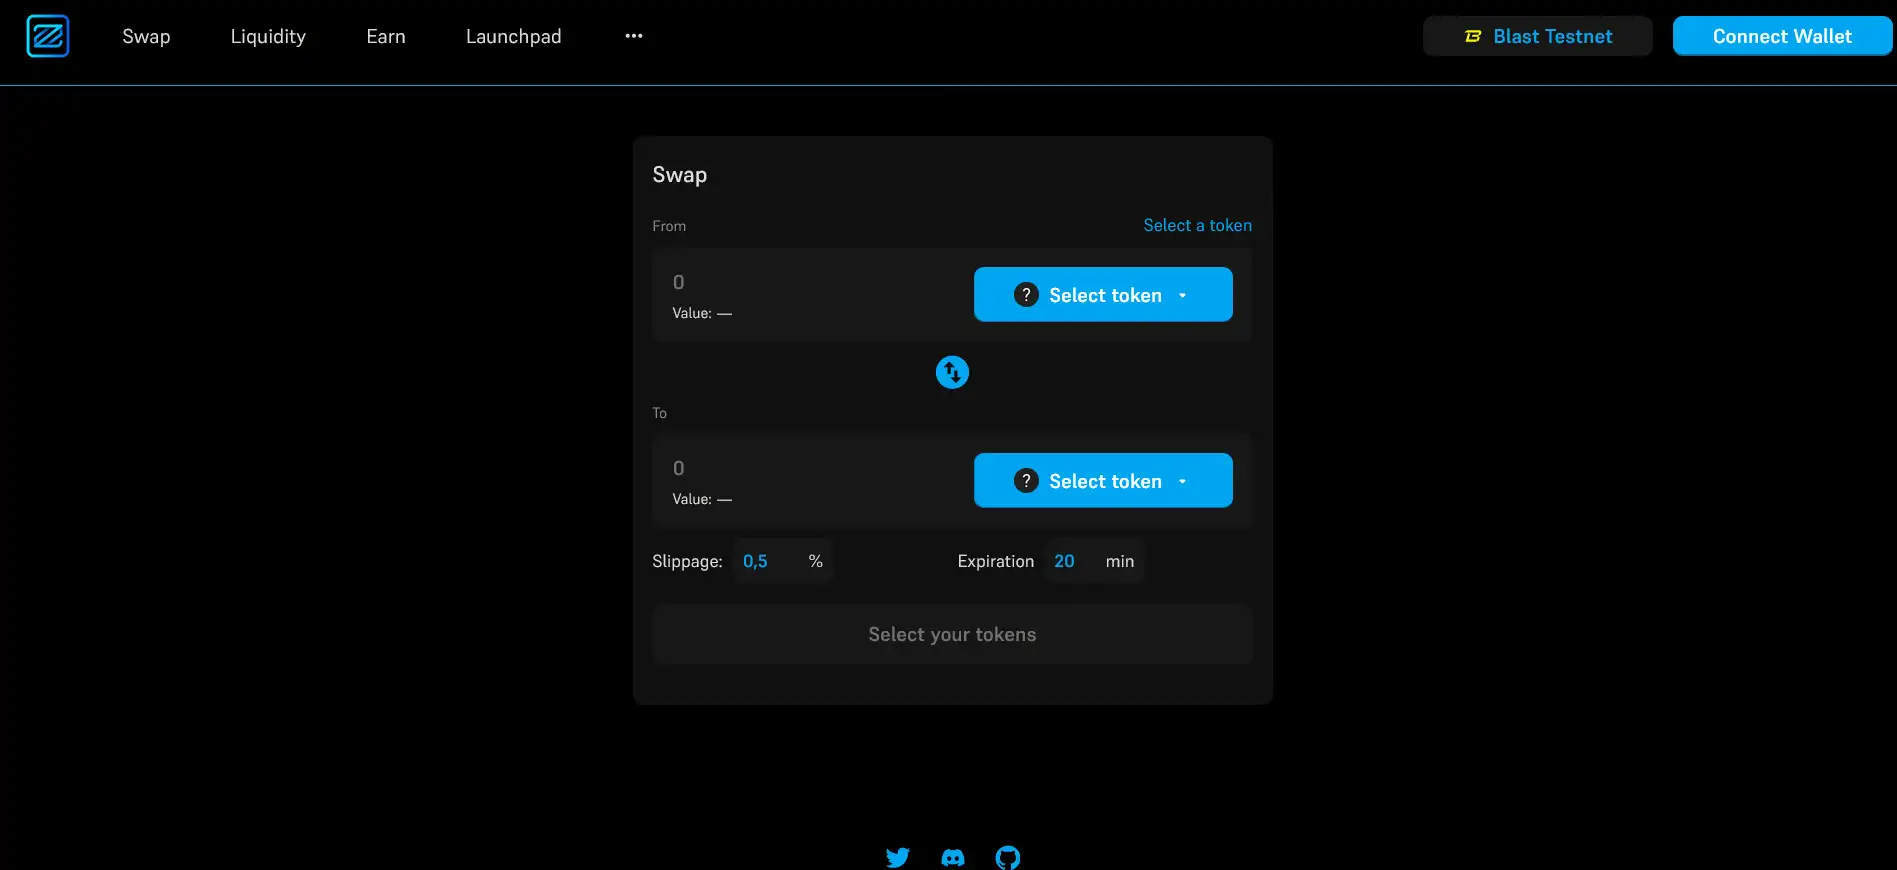Open the Blast Testnet network selector
This screenshot has width=1897, height=870.
click(1537, 36)
